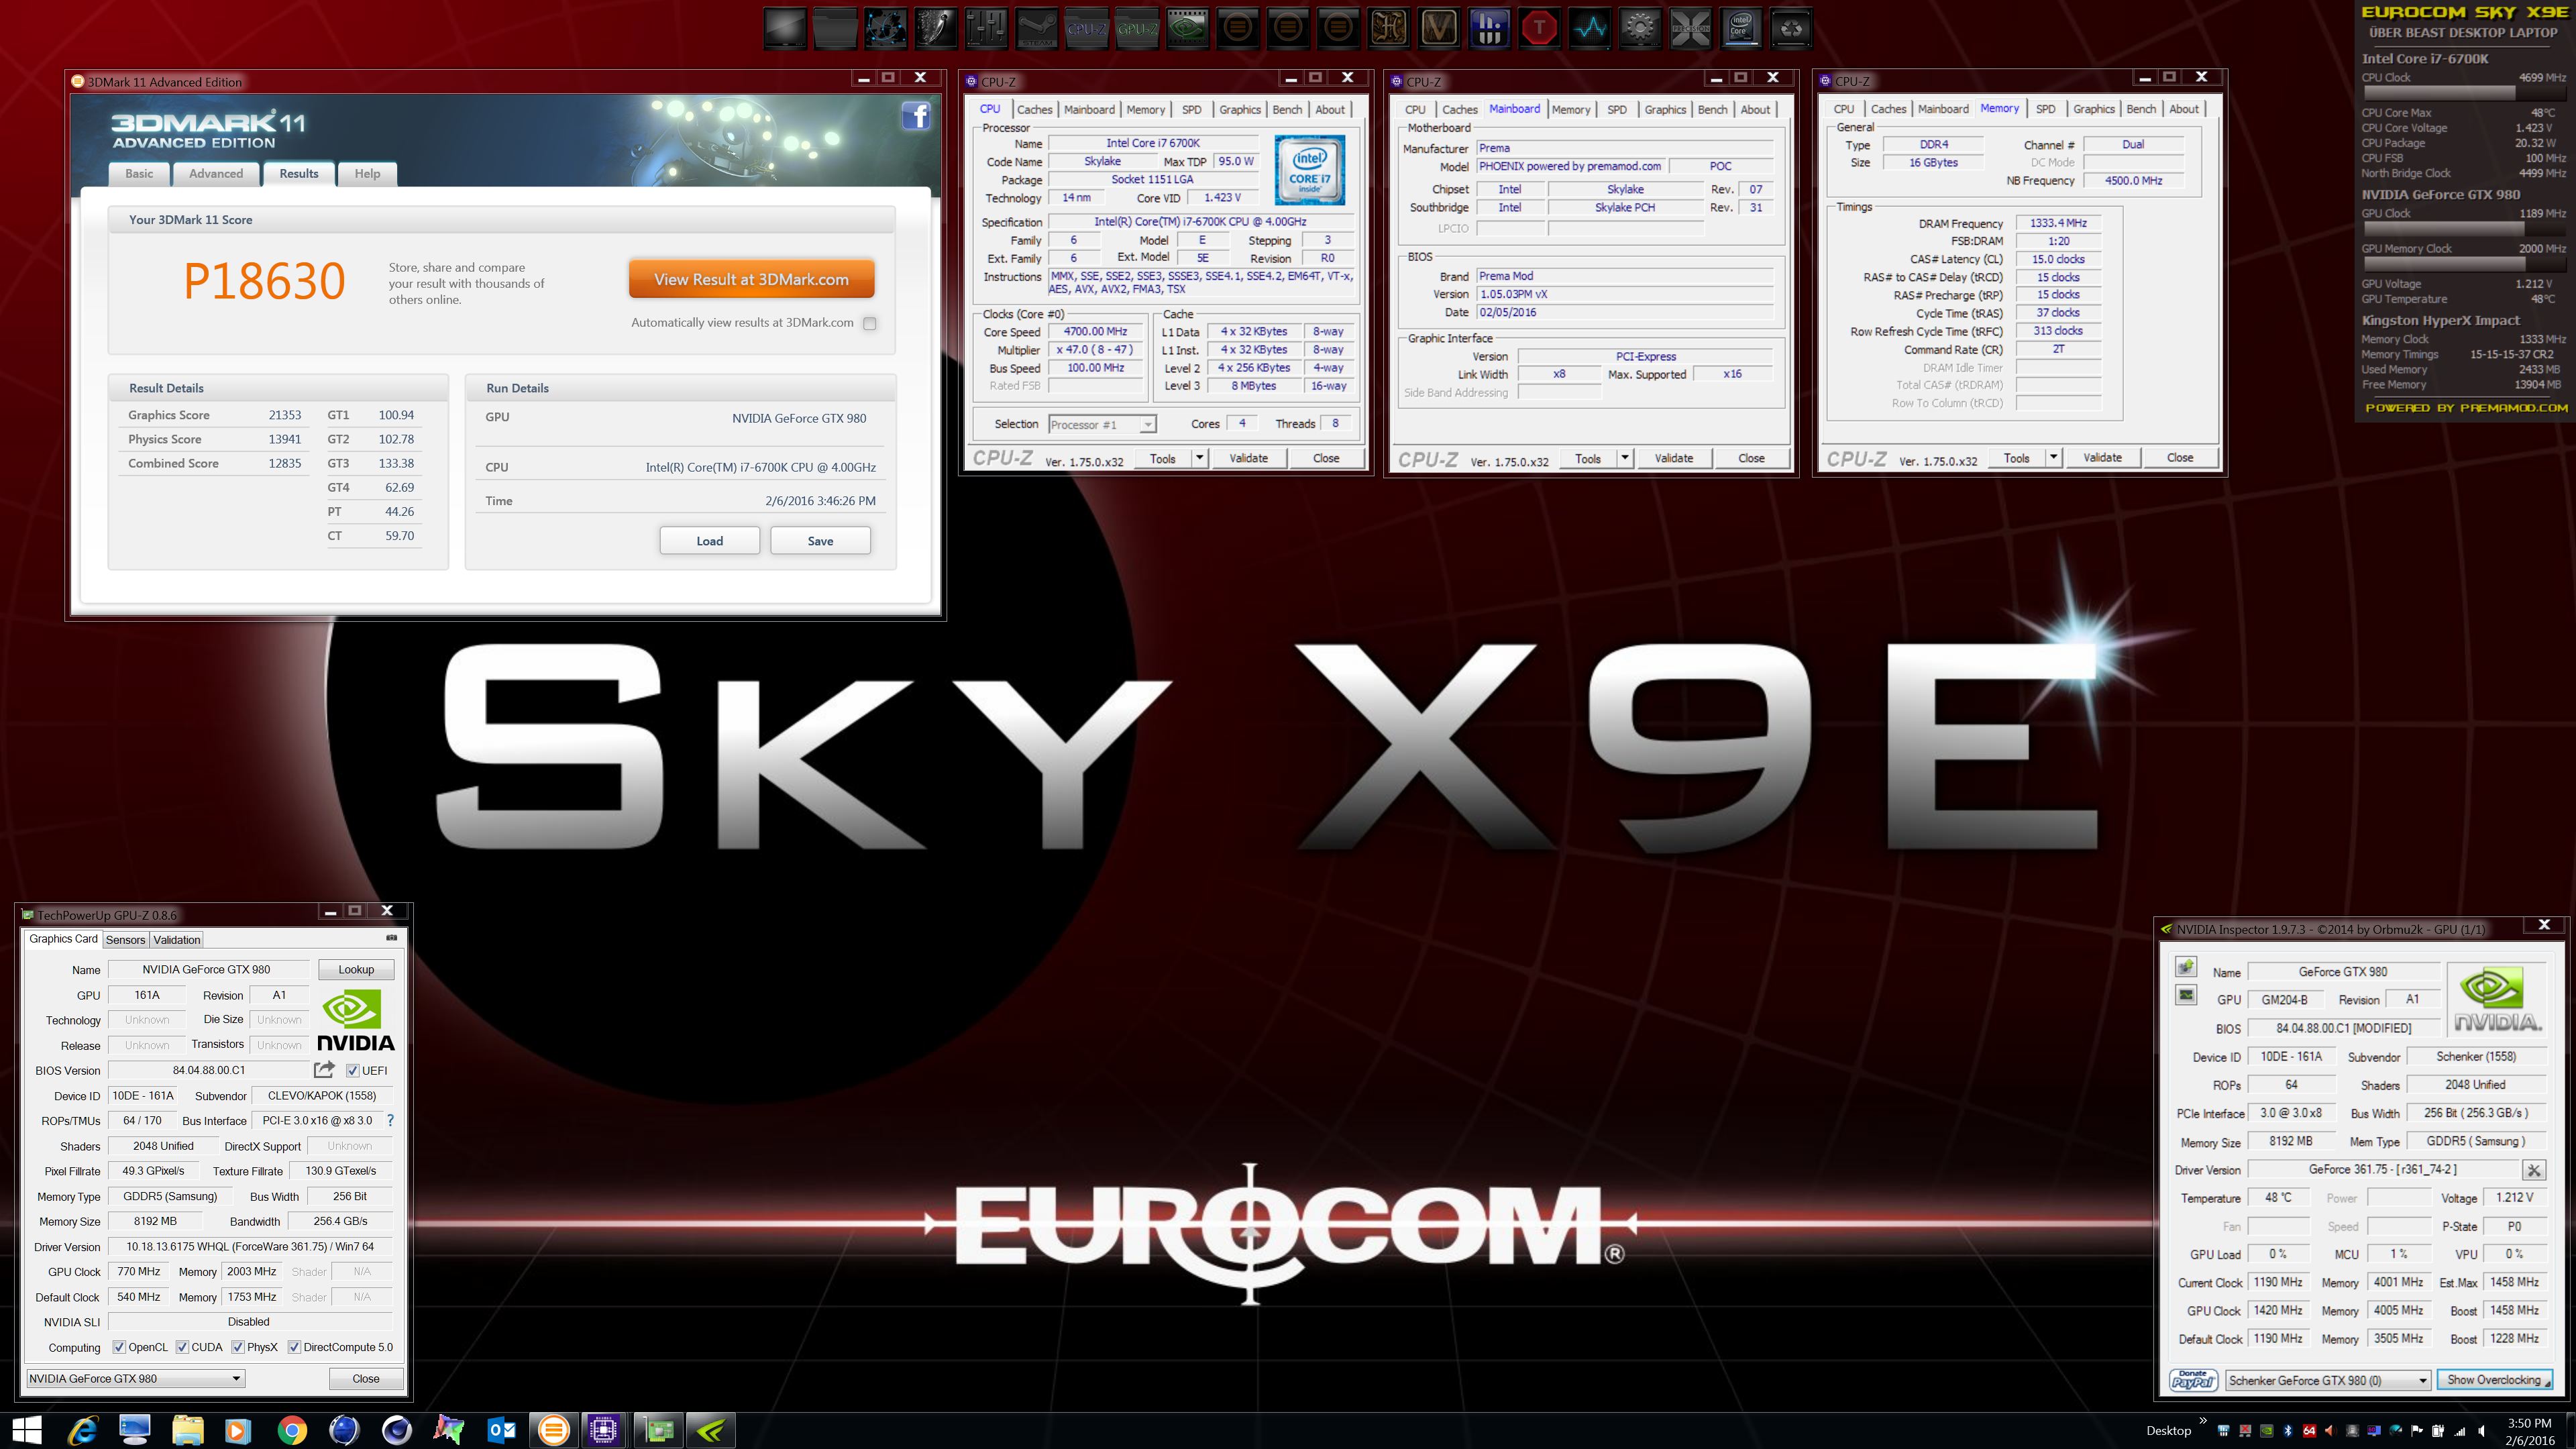Click View Result at 3DMark.com button
This screenshot has width=2576, height=1449.
pos(751,279)
